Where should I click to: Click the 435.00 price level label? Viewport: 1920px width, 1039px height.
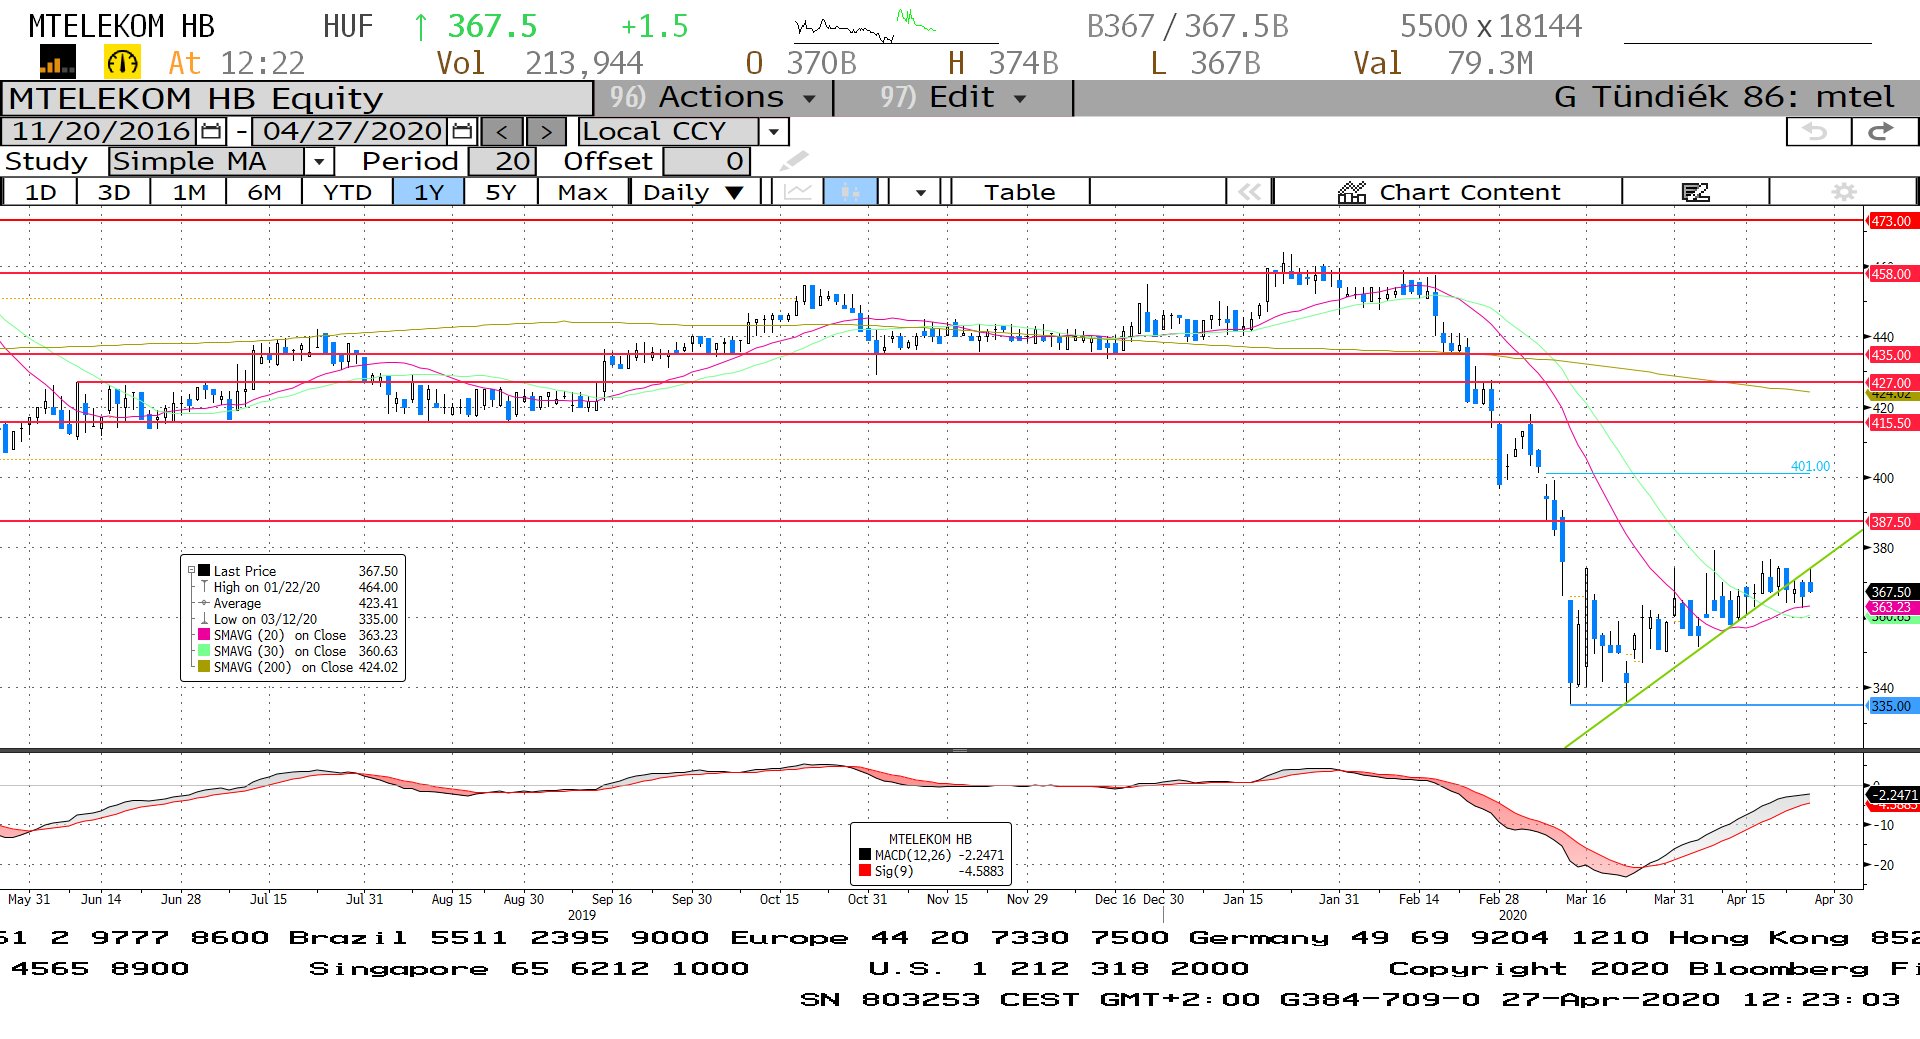[1891, 355]
